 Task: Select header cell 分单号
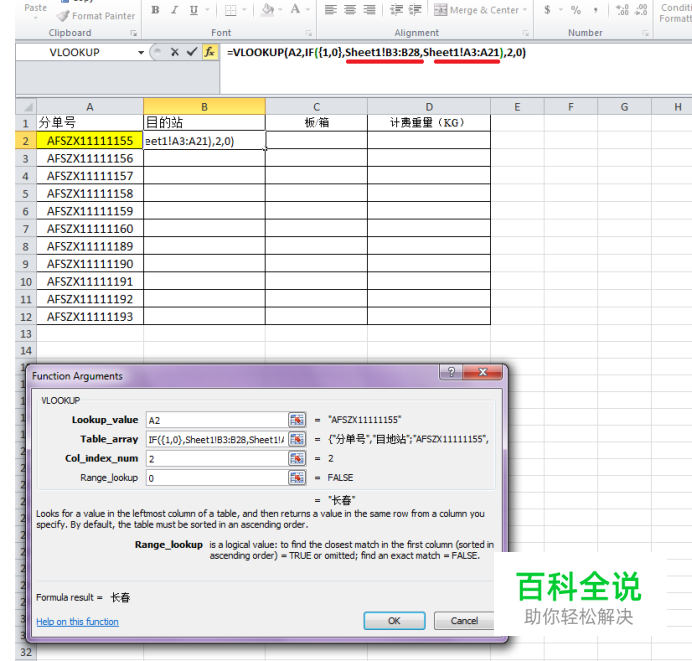[x=90, y=123]
